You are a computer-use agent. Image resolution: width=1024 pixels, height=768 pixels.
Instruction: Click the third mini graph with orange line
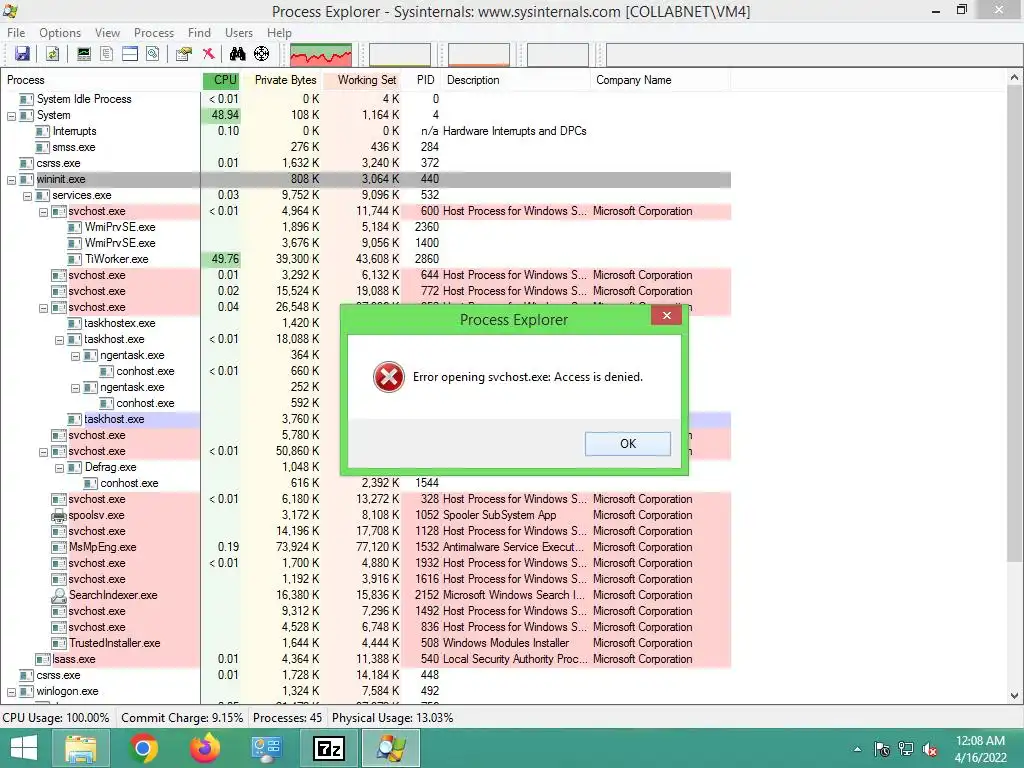479,55
